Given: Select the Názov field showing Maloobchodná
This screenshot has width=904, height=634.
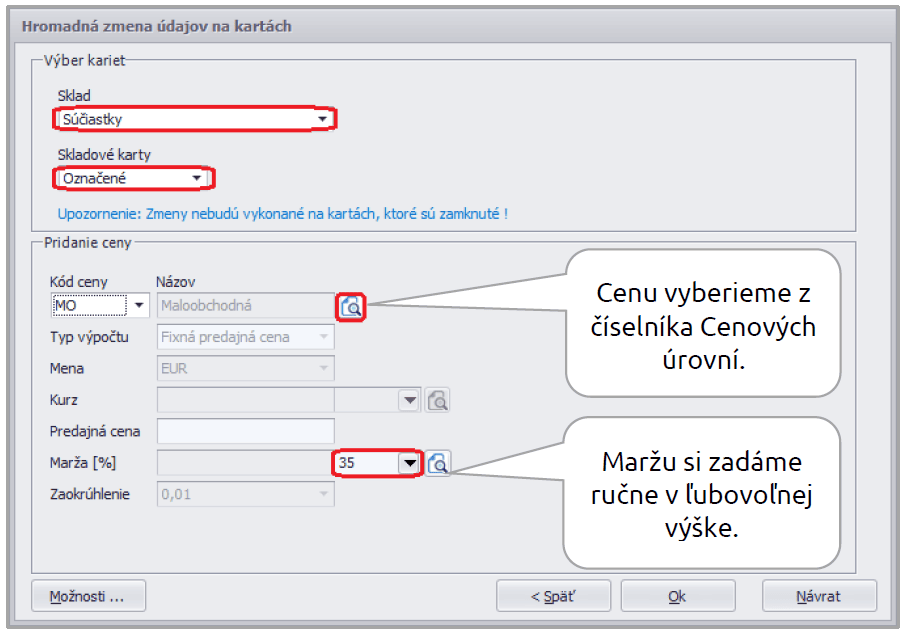Looking at the screenshot, I should pyautogui.click(x=244, y=305).
